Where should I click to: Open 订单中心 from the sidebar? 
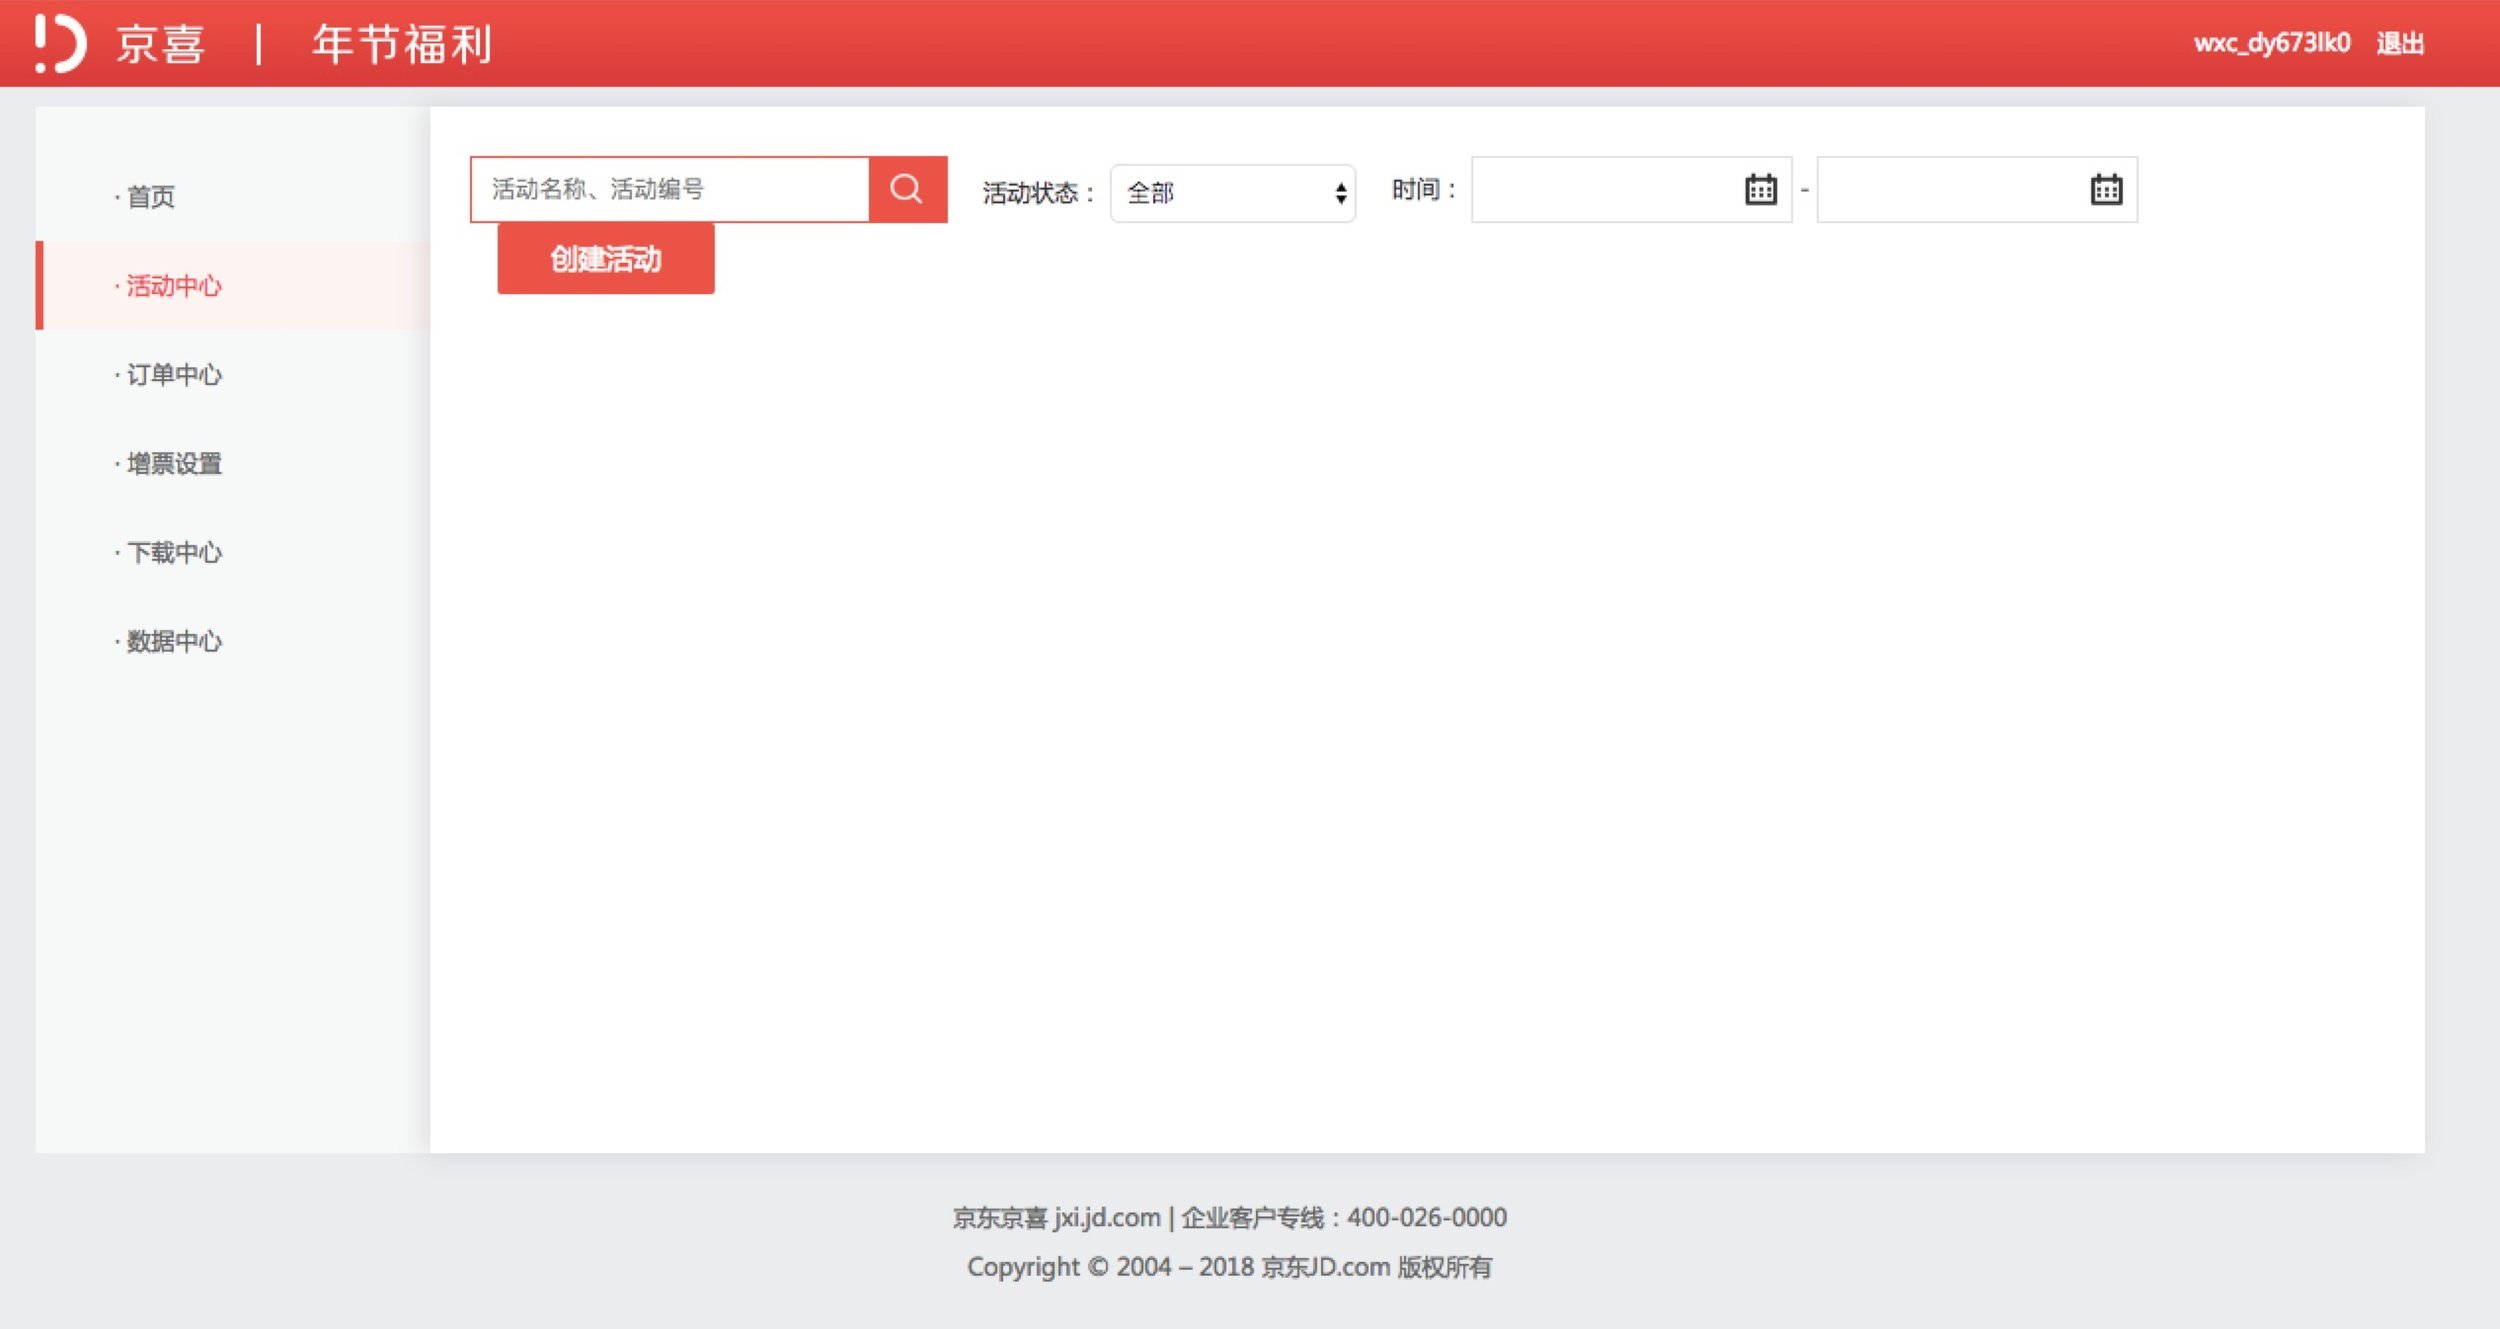[173, 375]
